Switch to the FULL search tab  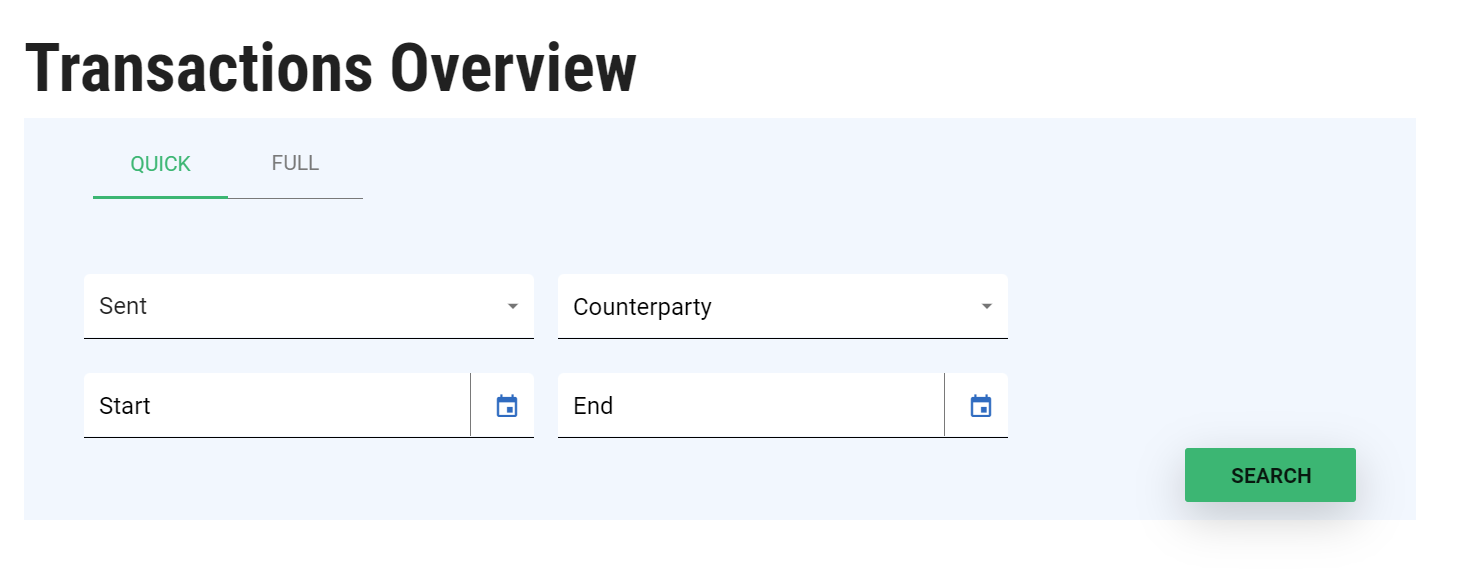(295, 163)
